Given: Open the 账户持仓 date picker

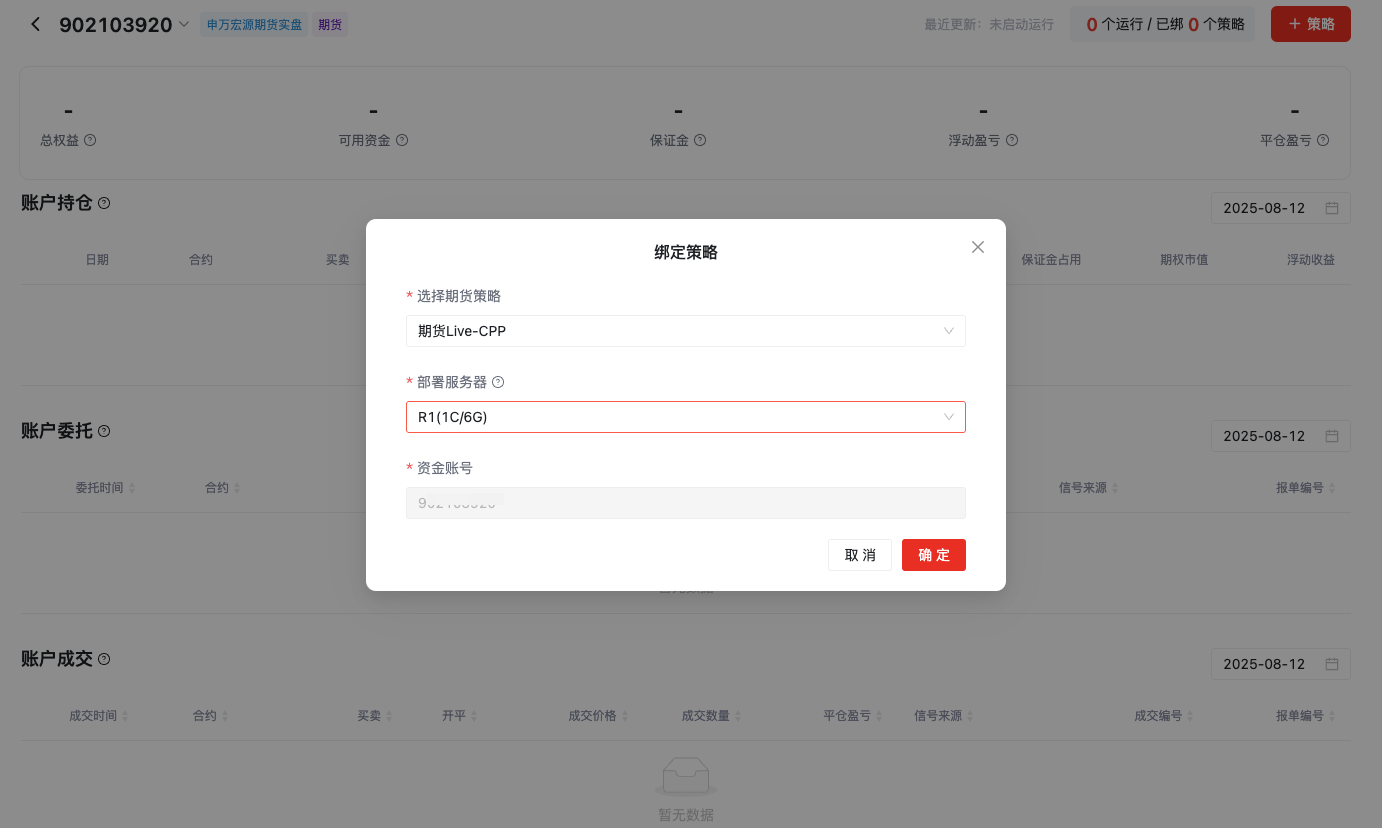Looking at the screenshot, I should click(1280, 208).
